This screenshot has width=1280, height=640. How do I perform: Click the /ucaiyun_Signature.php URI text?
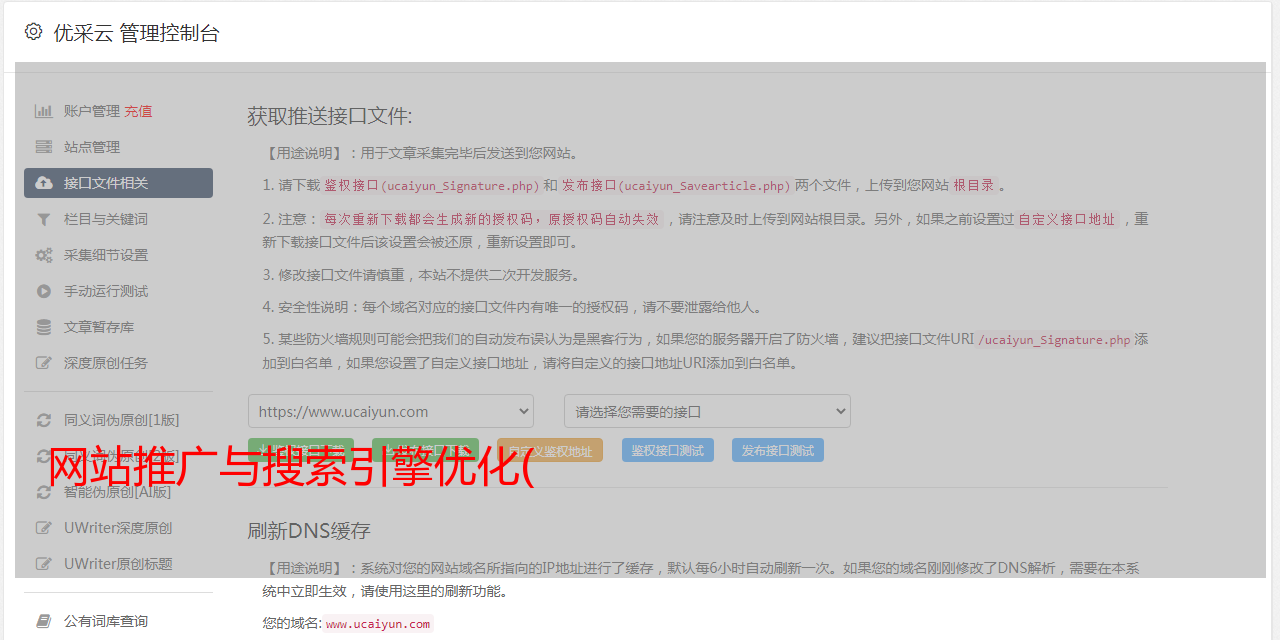[x=1054, y=340]
